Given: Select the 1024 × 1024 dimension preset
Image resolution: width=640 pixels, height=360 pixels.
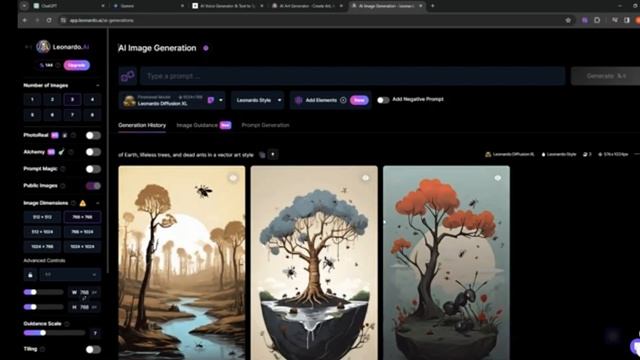Looking at the screenshot, I should [82, 247].
